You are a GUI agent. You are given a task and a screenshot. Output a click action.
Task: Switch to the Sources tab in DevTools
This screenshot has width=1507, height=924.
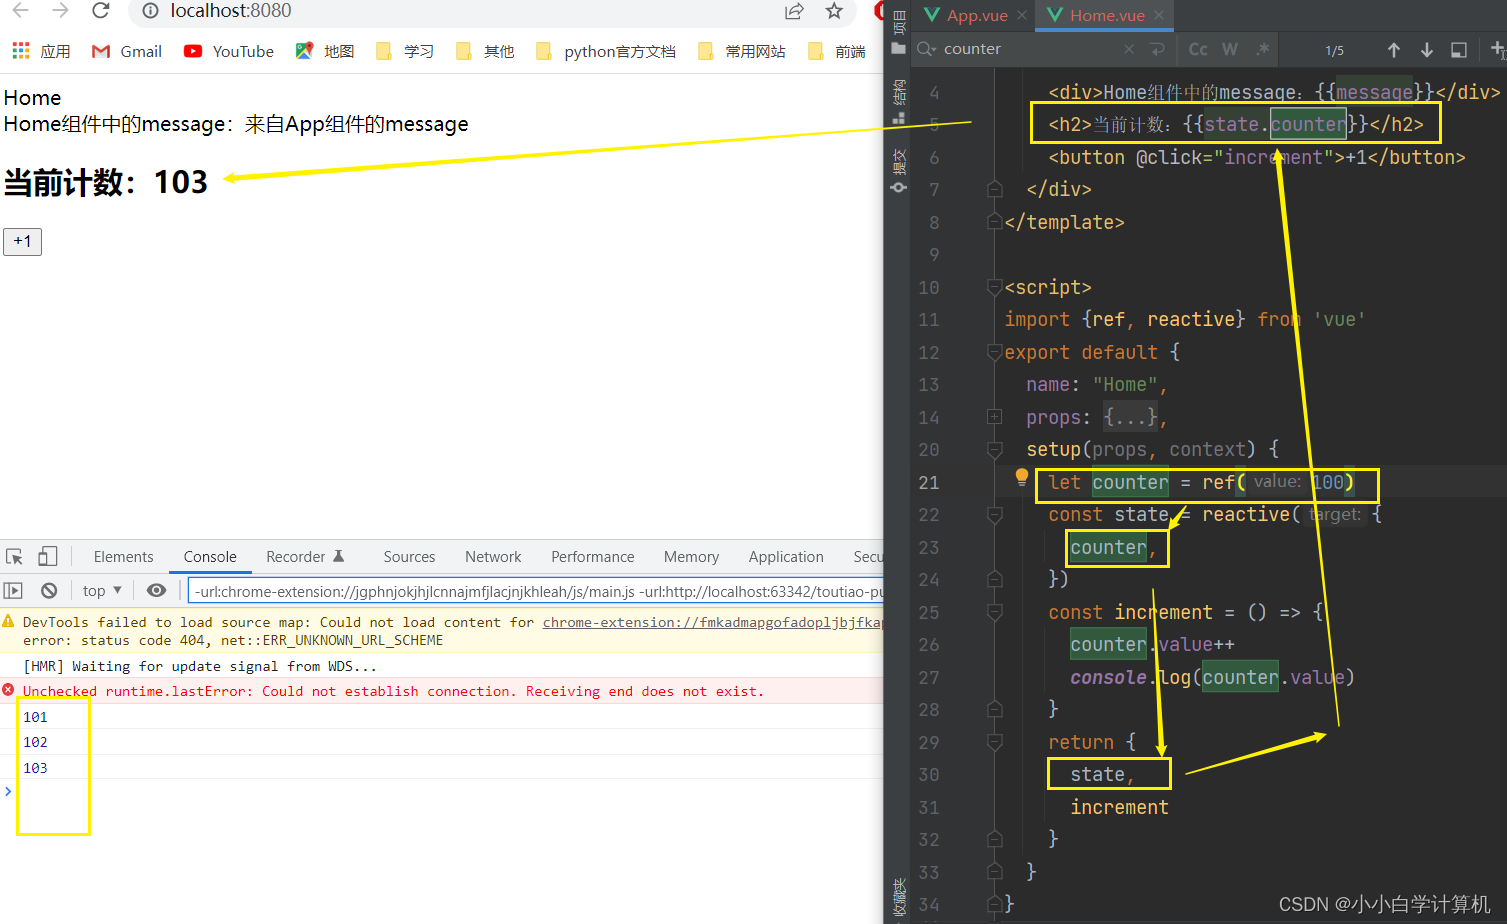click(409, 557)
